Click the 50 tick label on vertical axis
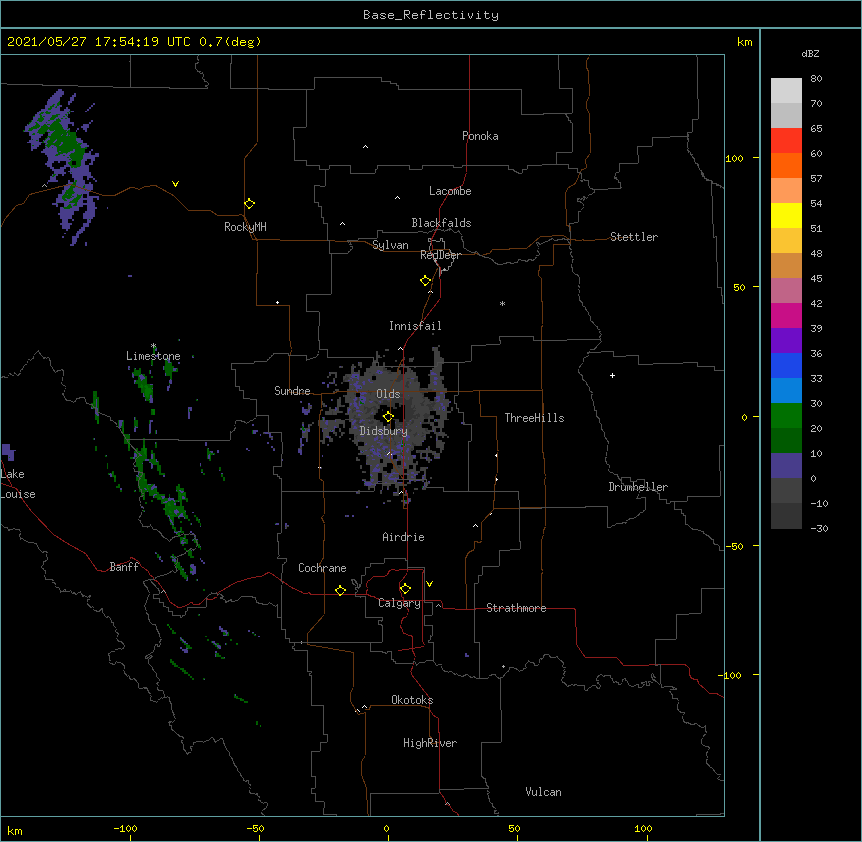This screenshot has width=862, height=842. 739,287
